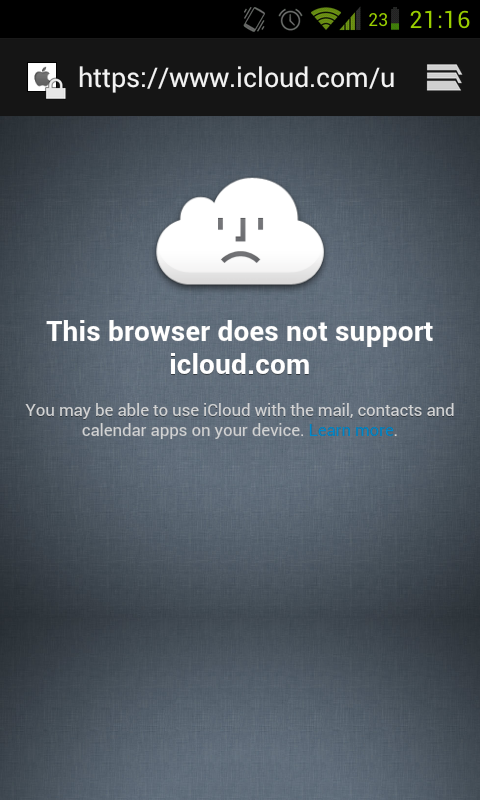Screen dimensions: 480x800
Task: Tap the empty gray page background
Action: pos(240,612)
